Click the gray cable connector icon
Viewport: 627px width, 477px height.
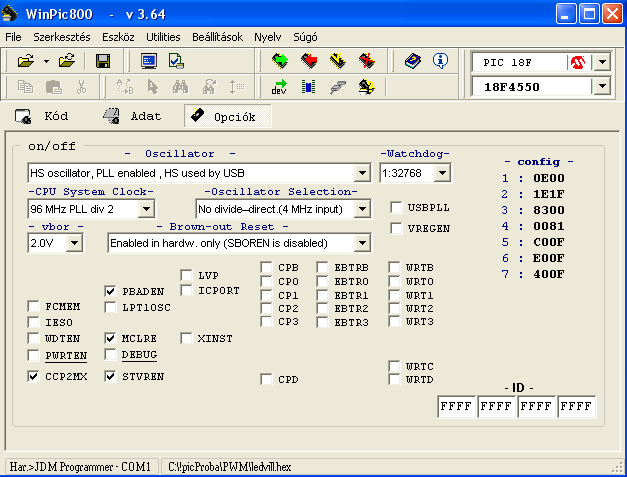338,87
